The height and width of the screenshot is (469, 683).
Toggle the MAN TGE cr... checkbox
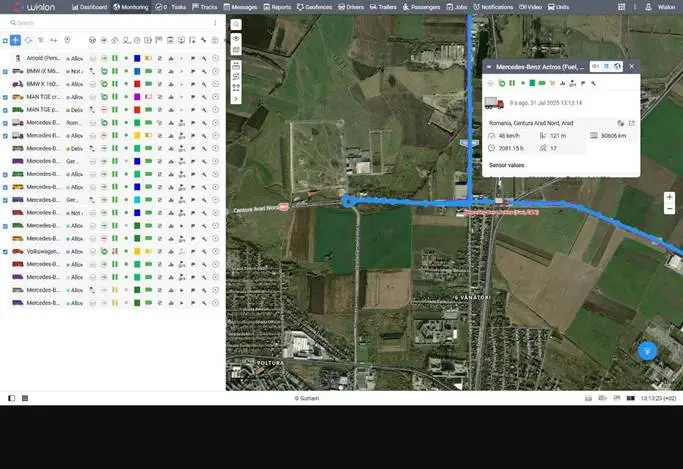[x=5, y=97]
